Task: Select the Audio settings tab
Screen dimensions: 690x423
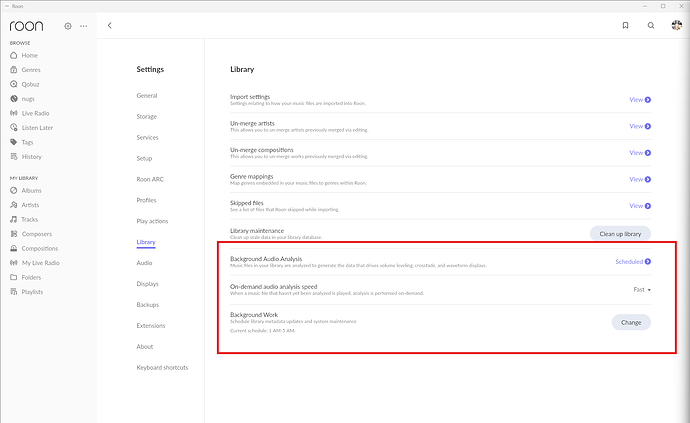Action: point(144,263)
